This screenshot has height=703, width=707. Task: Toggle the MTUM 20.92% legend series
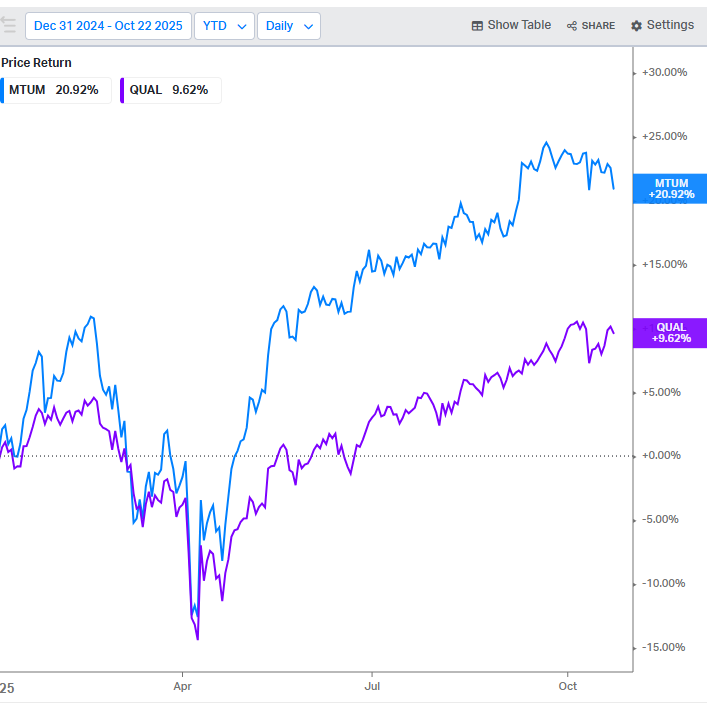click(x=55, y=90)
